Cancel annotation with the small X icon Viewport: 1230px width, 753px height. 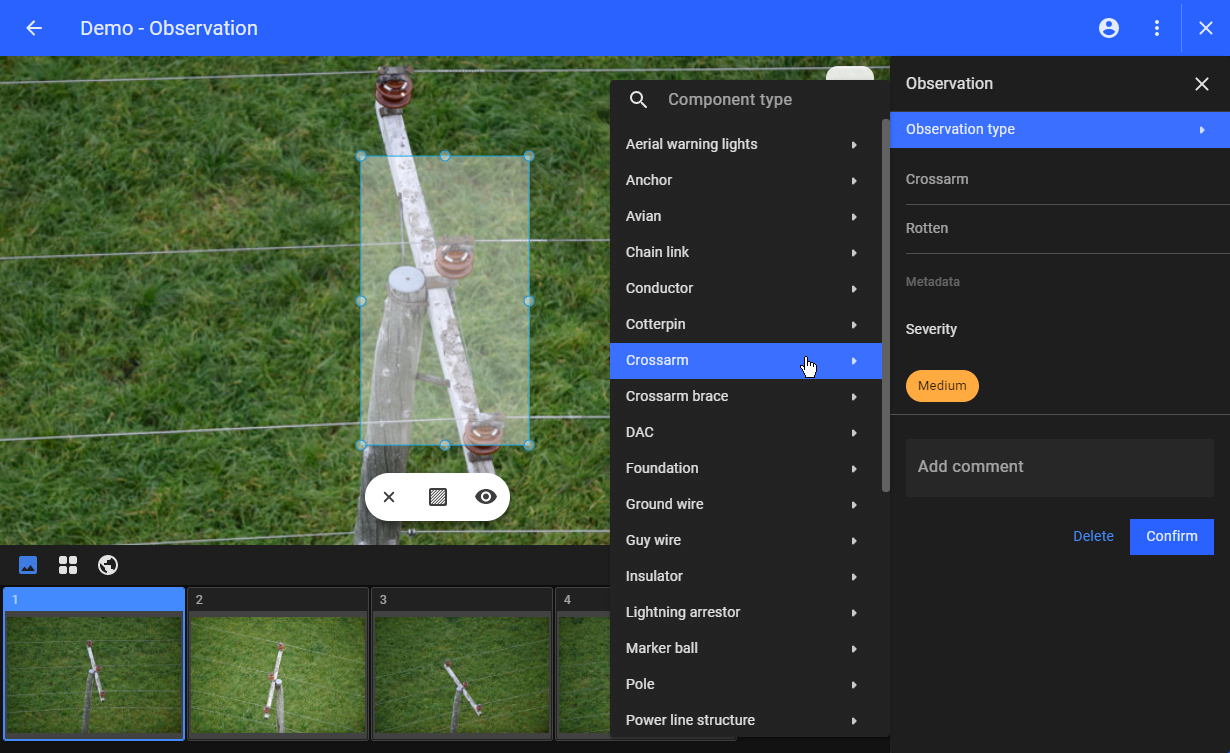389,497
